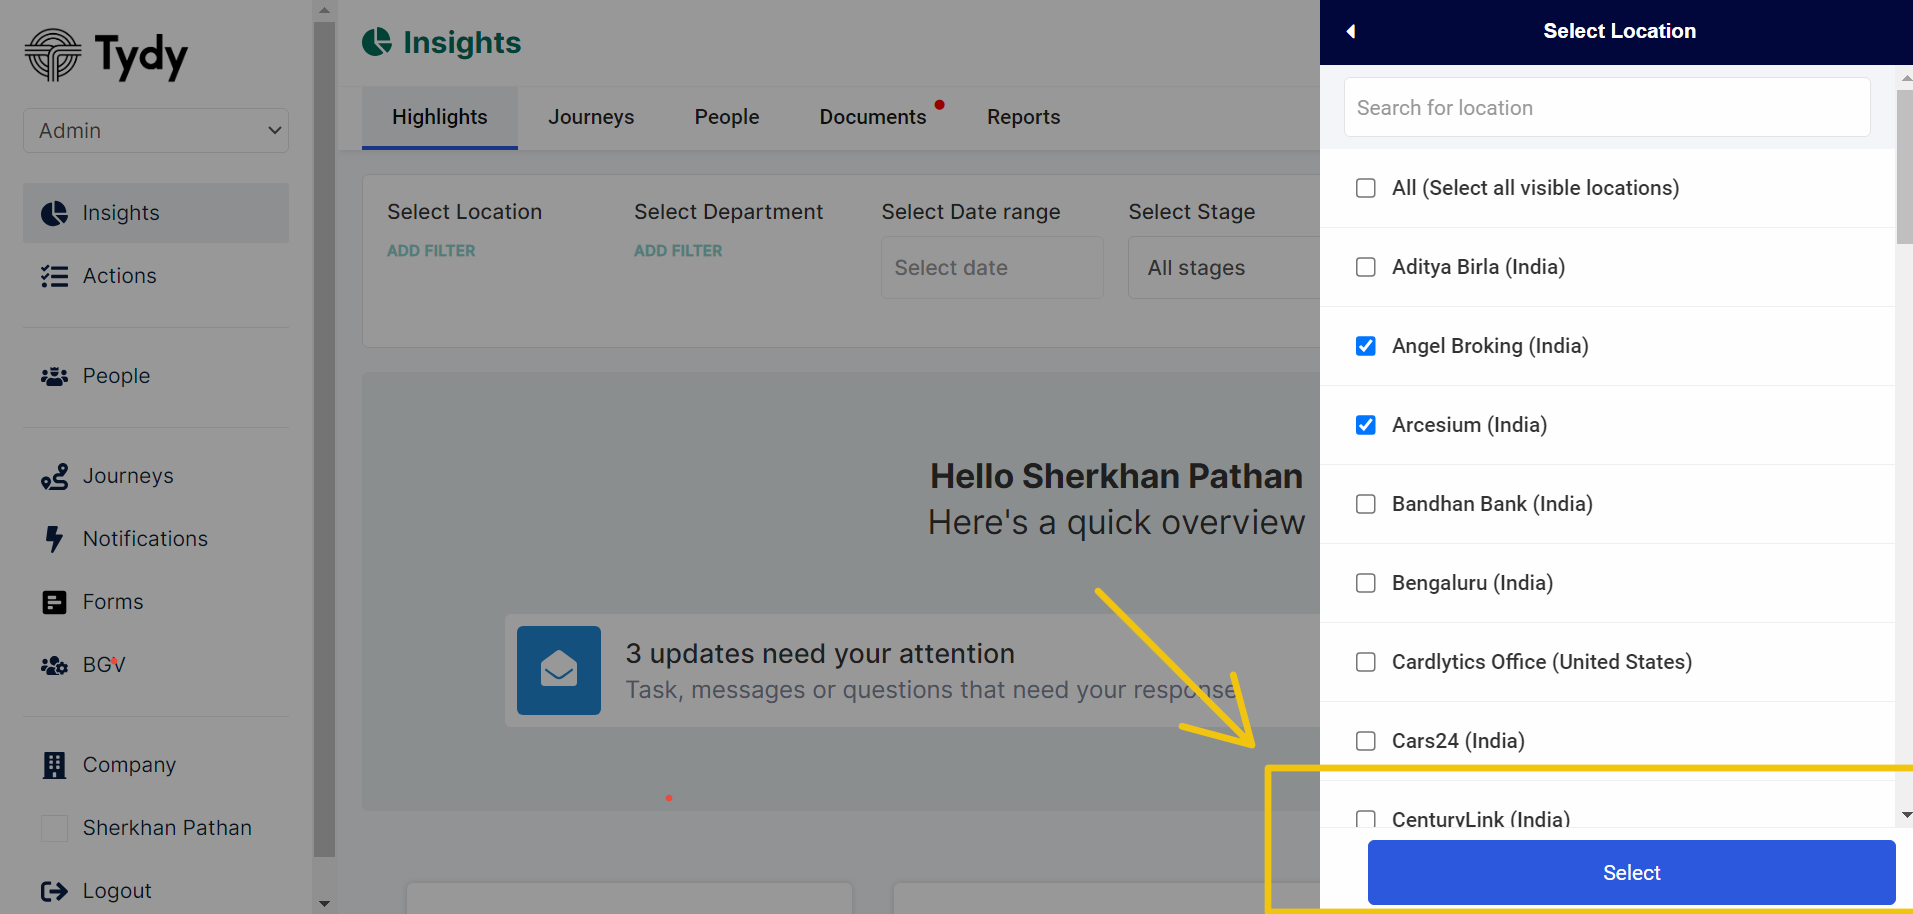Click ADD FILTER under Select Location
The height and width of the screenshot is (914, 1913).
(431, 251)
